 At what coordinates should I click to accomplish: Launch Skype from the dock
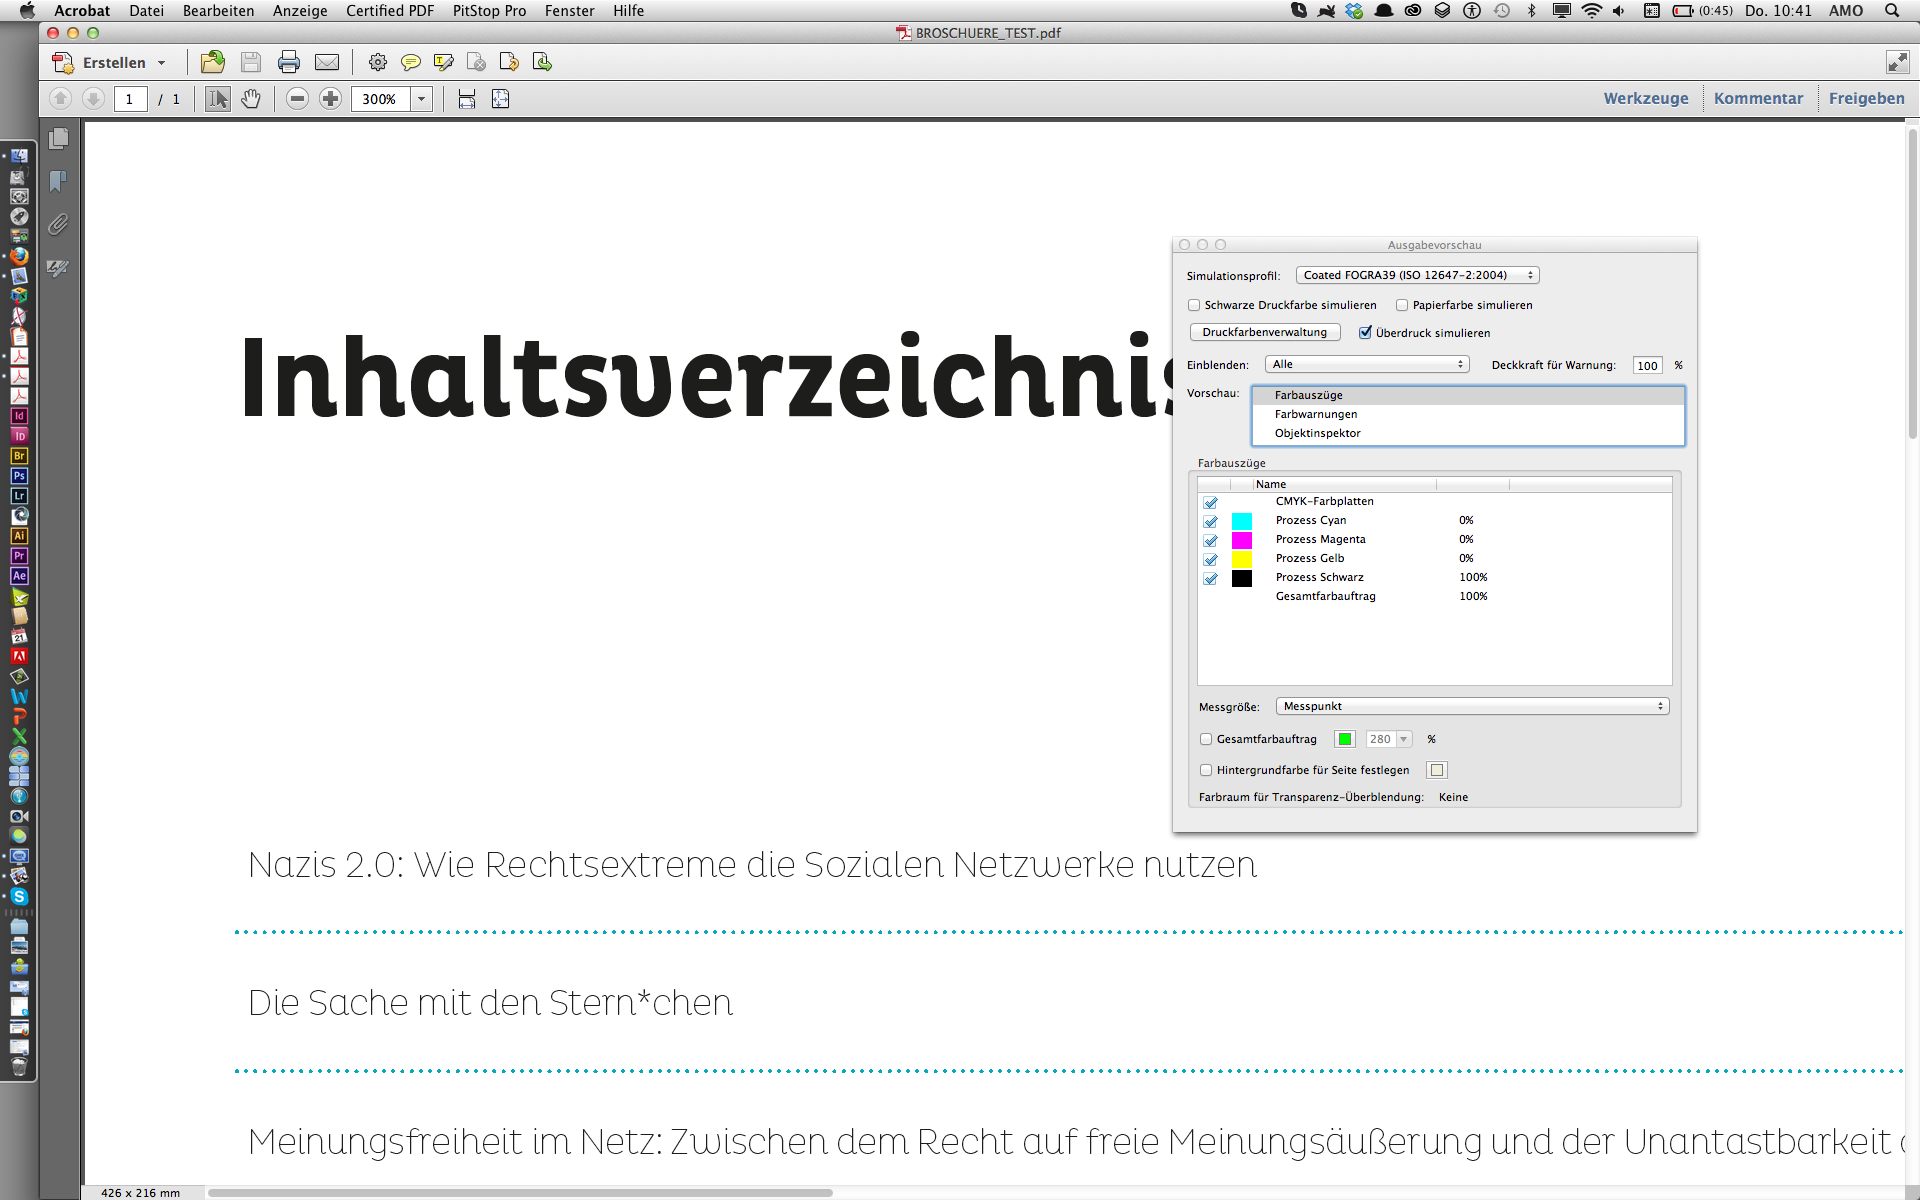tap(19, 897)
